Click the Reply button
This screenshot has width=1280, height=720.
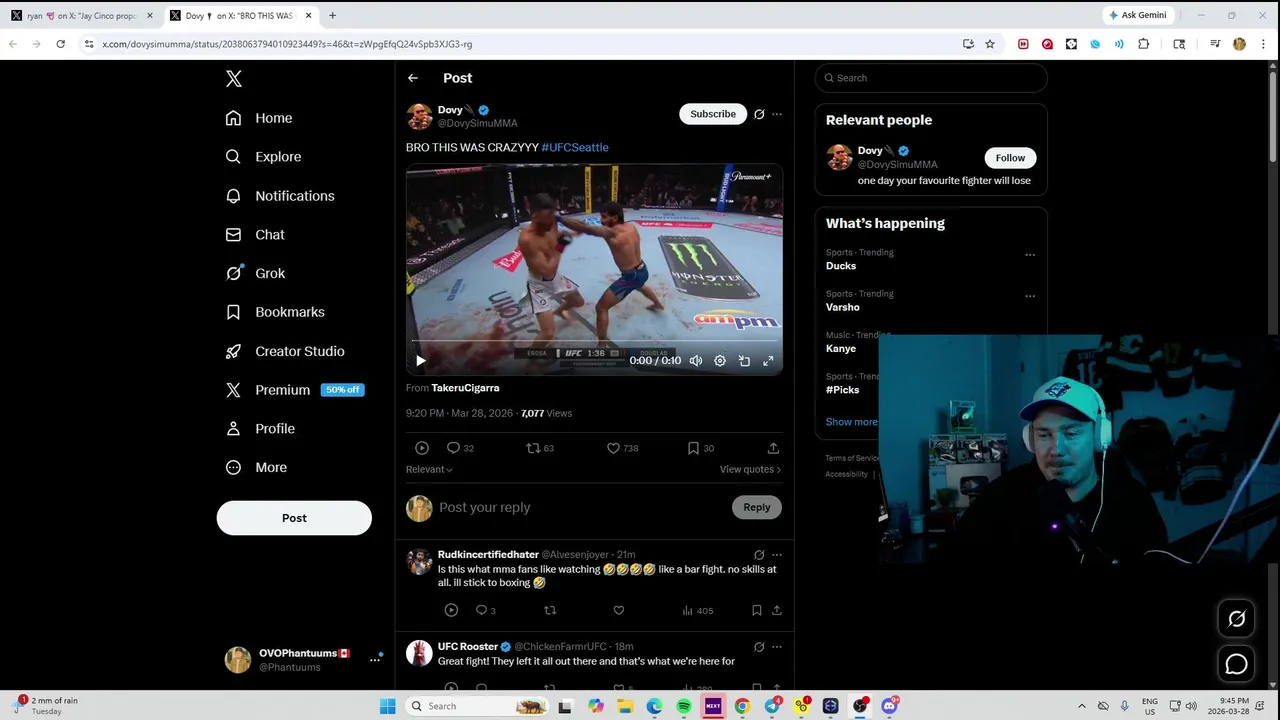point(757,507)
